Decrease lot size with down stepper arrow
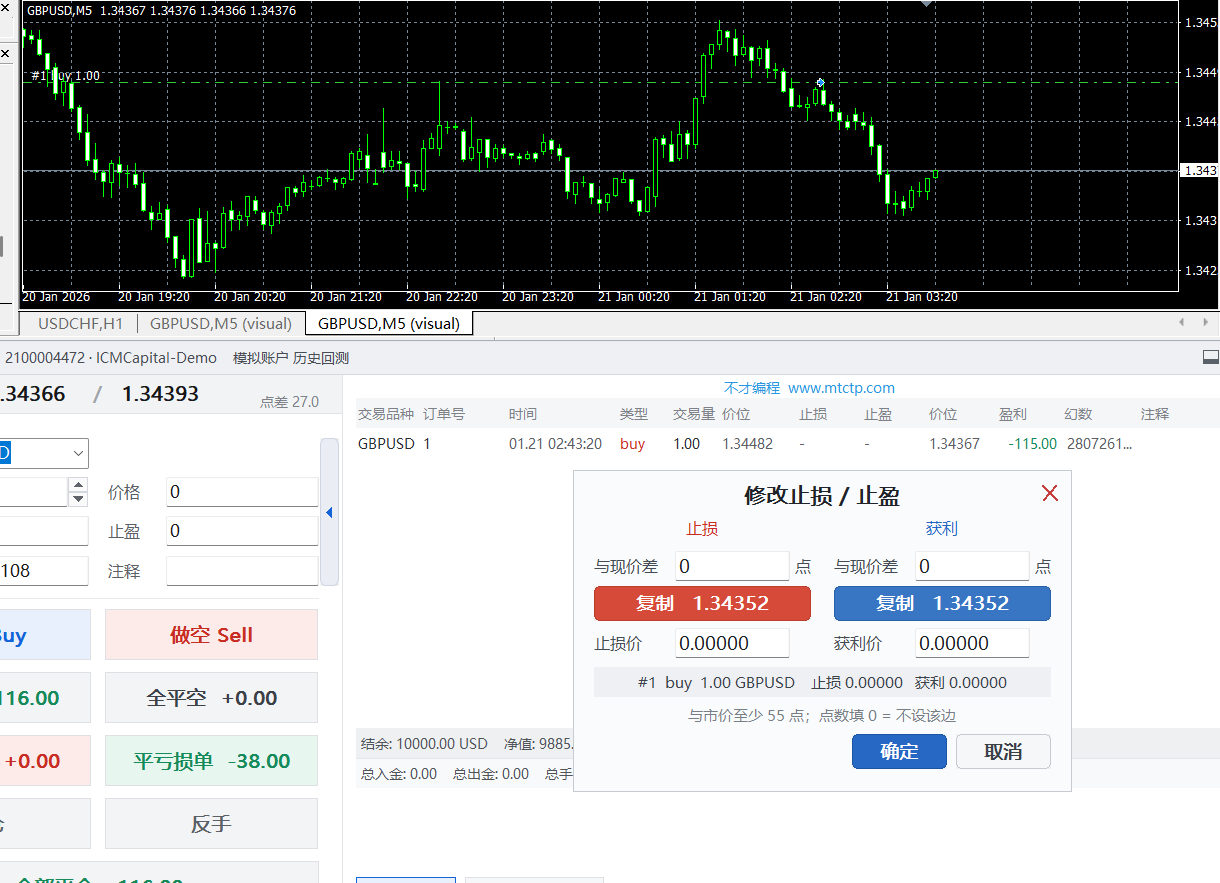This screenshot has height=883, width=1220. coord(78,498)
